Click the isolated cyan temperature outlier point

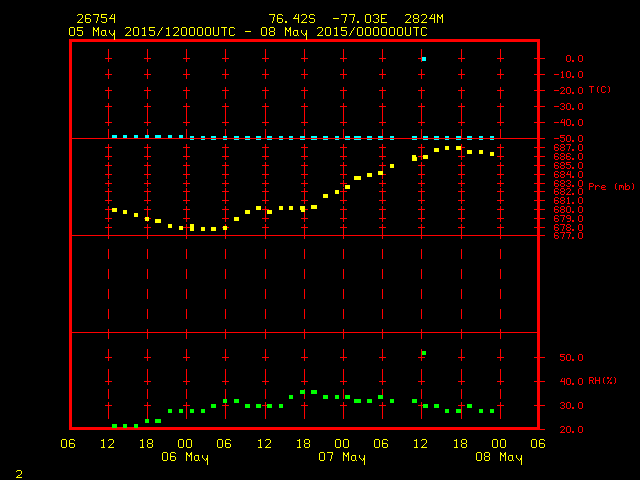[424, 59]
